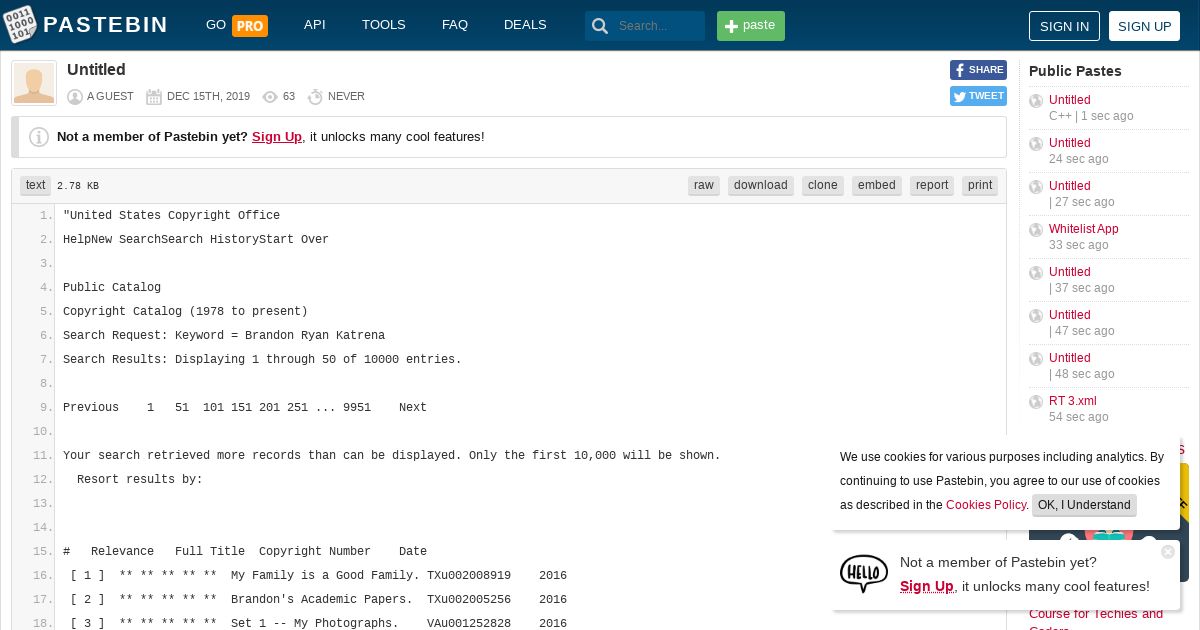1200x630 pixels.
Task: Open public paste Untitled 48 sec ago
Action: coord(1069,358)
